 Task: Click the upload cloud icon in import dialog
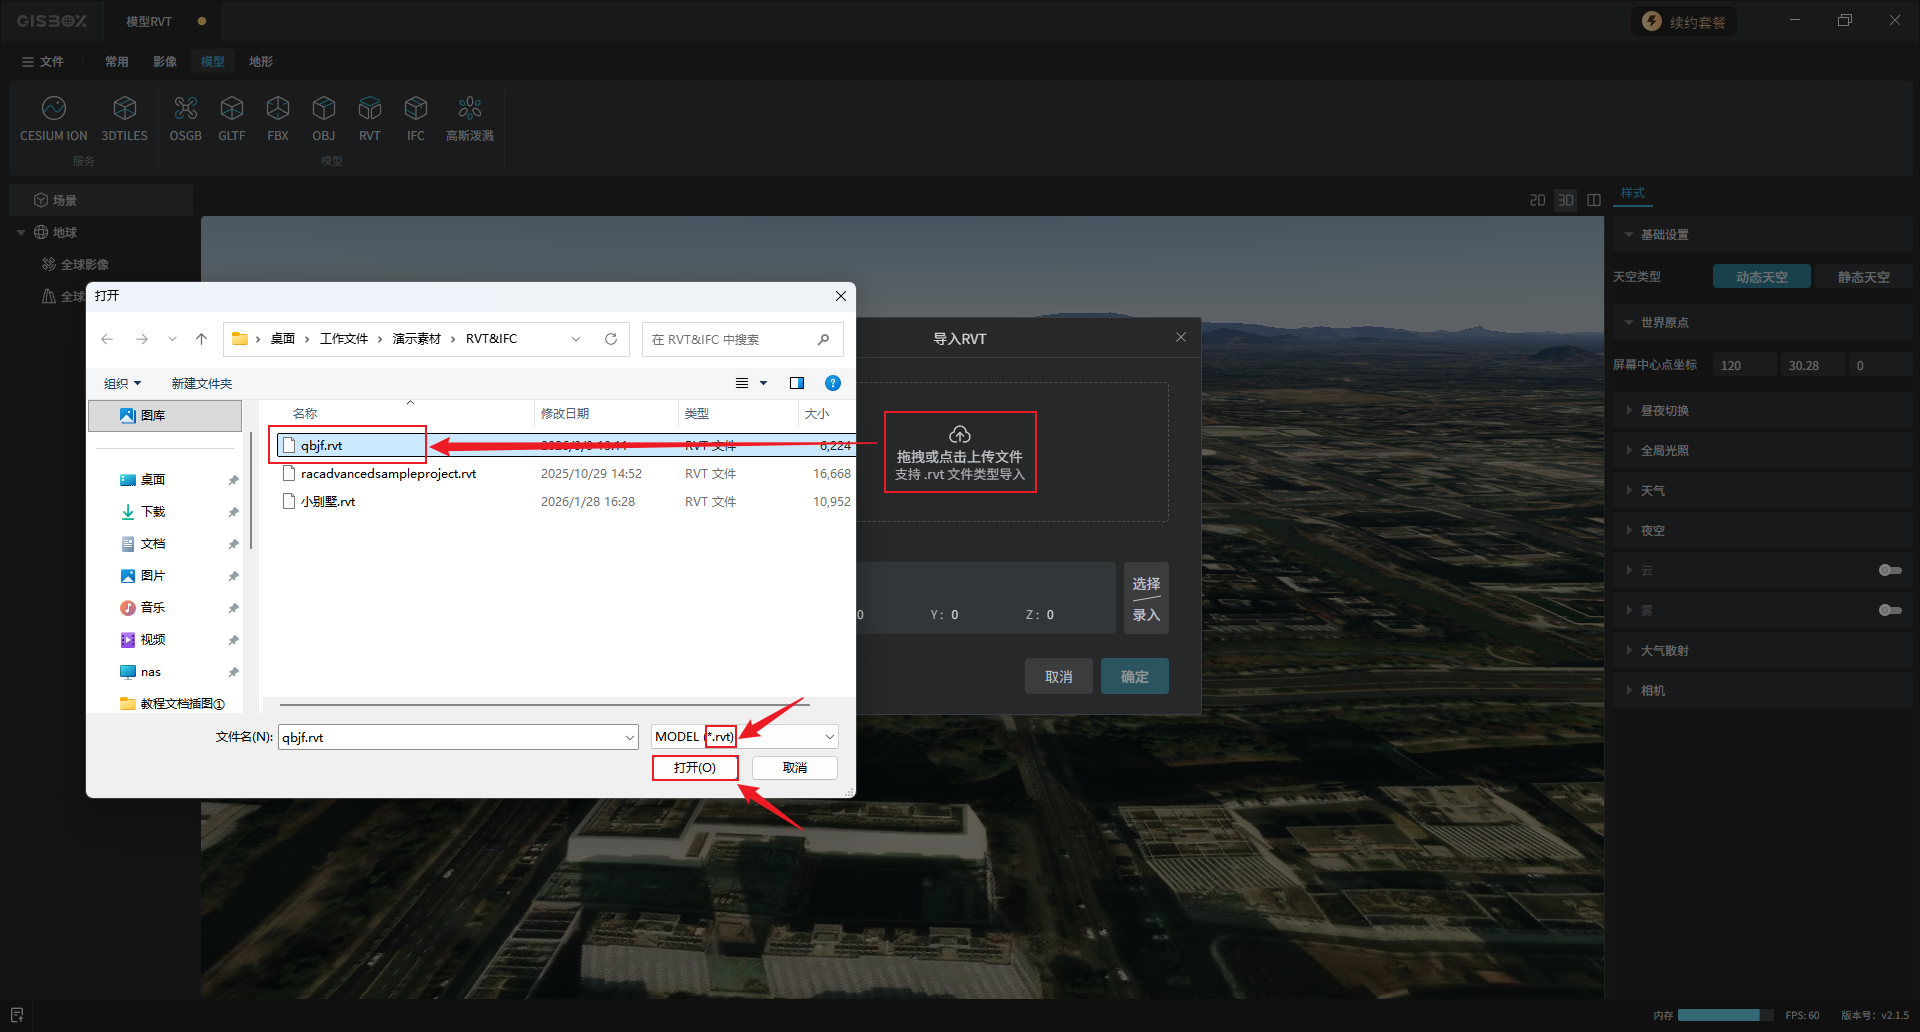coord(959,434)
